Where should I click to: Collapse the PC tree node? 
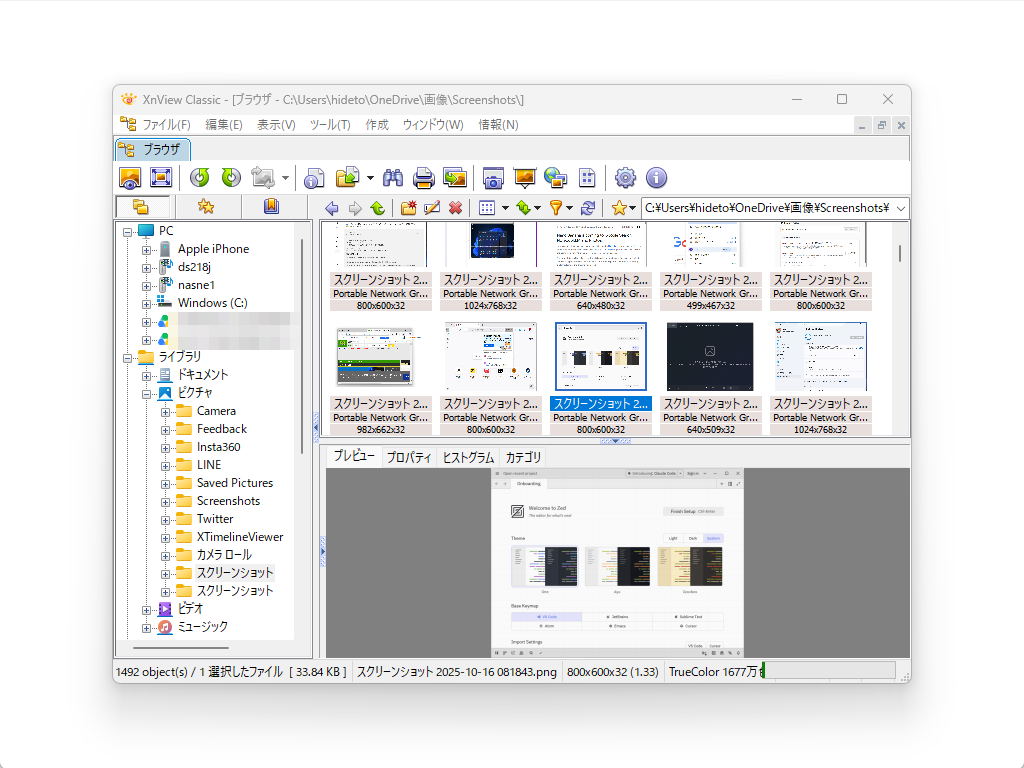[x=128, y=232]
